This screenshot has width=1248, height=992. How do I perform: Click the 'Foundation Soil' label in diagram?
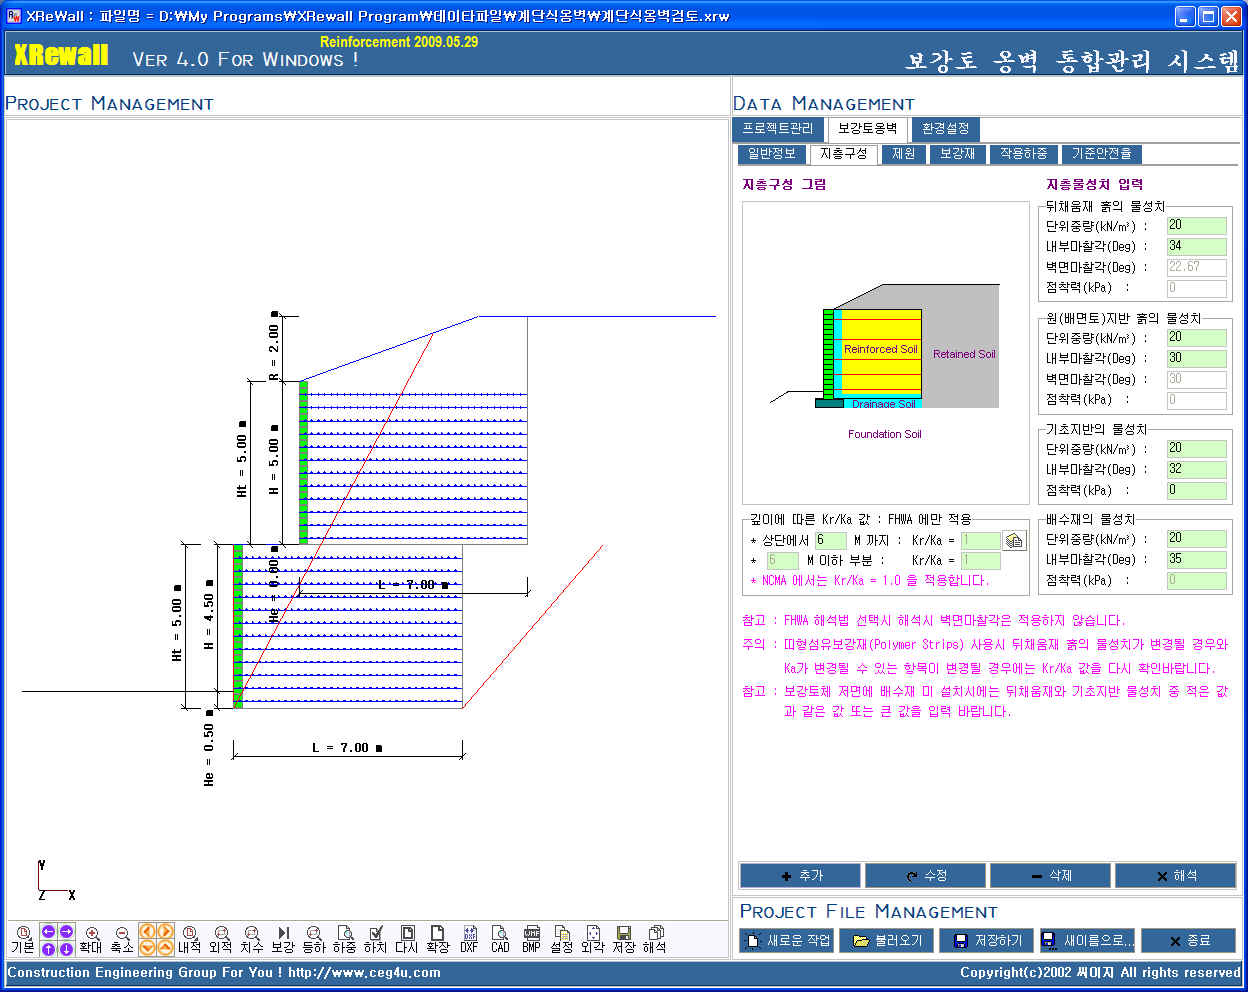[x=884, y=434]
